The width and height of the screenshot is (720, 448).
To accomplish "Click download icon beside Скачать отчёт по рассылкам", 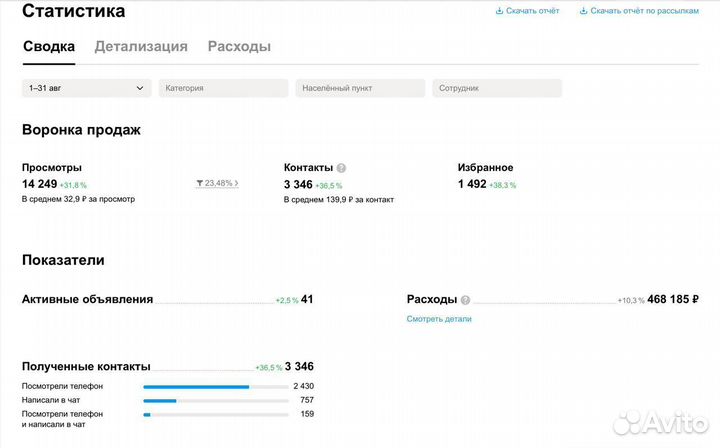I will click(583, 11).
